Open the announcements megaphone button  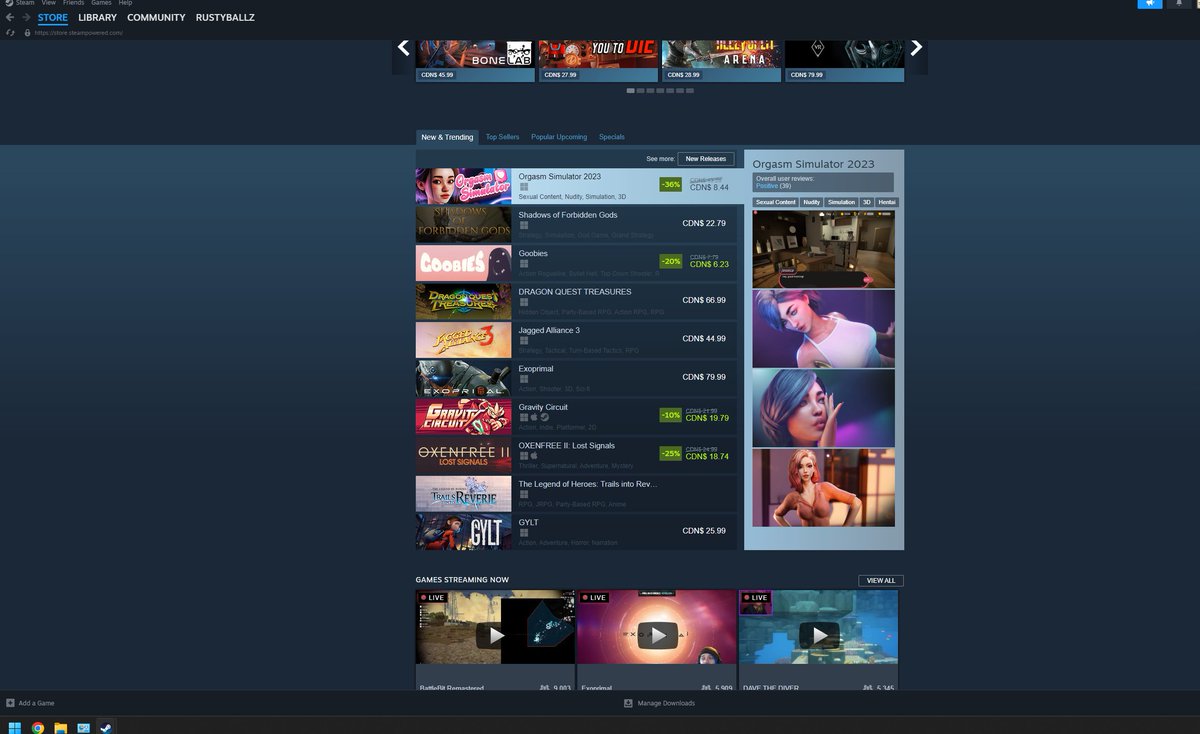pos(1150,4)
